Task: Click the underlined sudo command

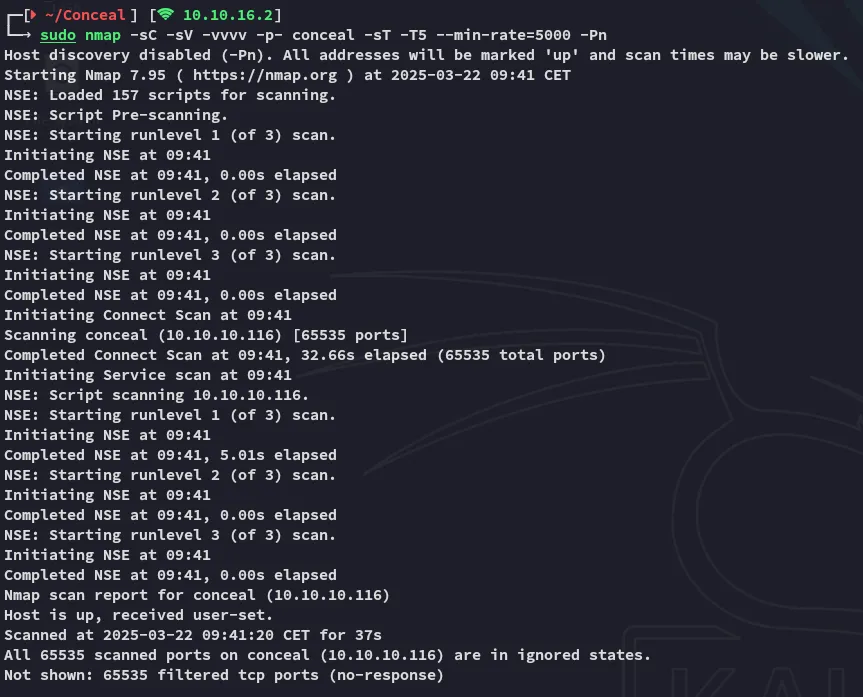Action: point(59,35)
